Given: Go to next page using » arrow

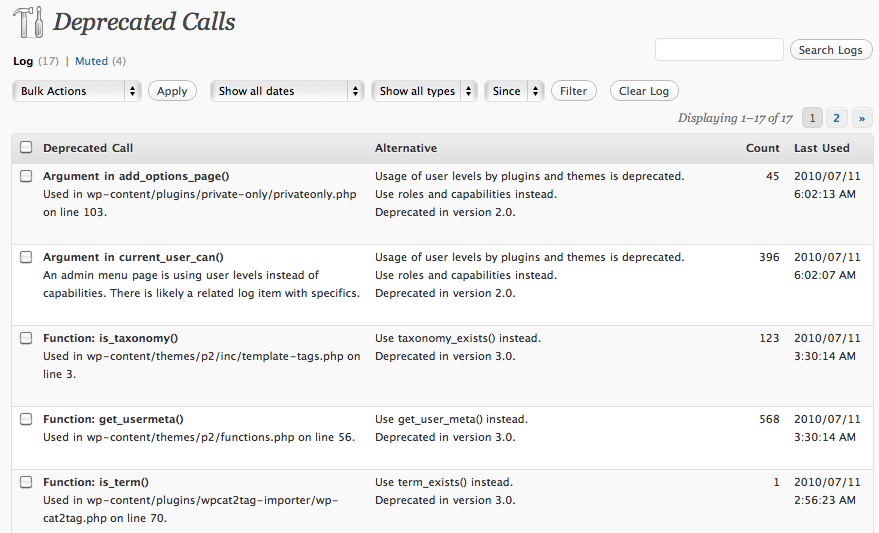Looking at the screenshot, I should click(x=861, y=118).
